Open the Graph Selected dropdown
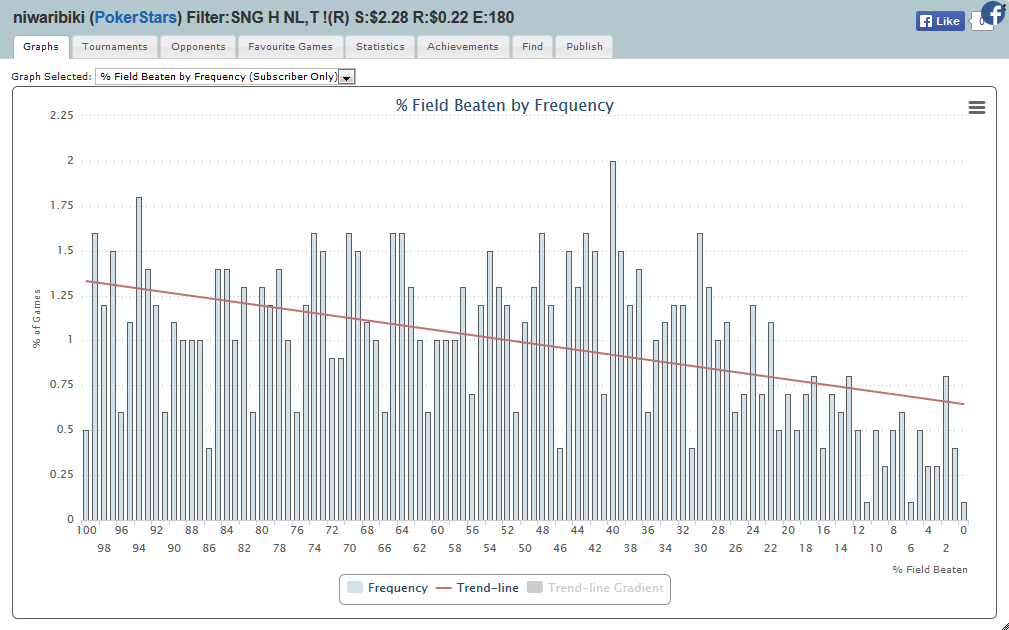This screenshot has width=1009, height=630. coord(219,77)
